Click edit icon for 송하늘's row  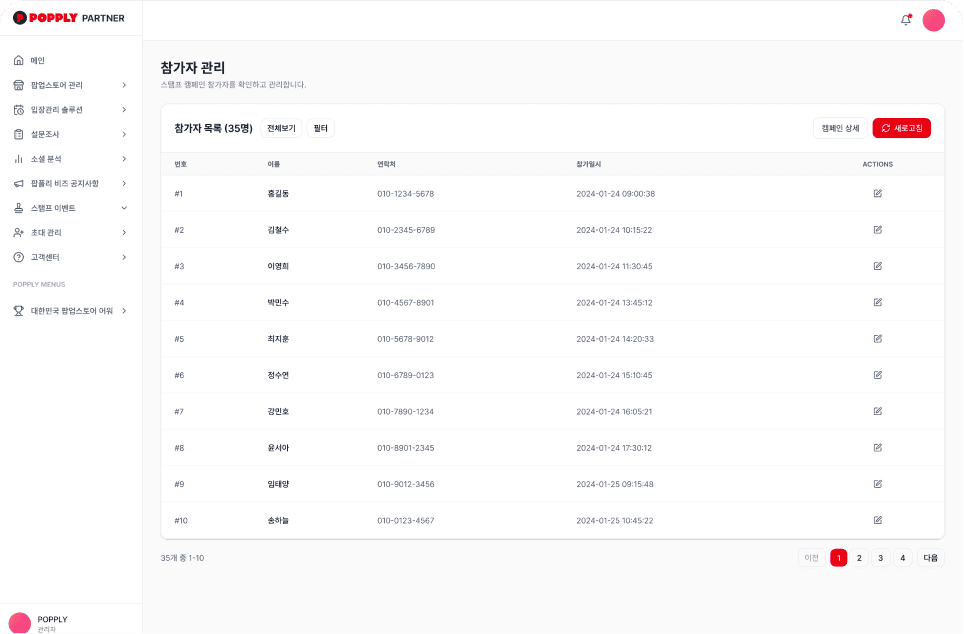tap(877, 520)
